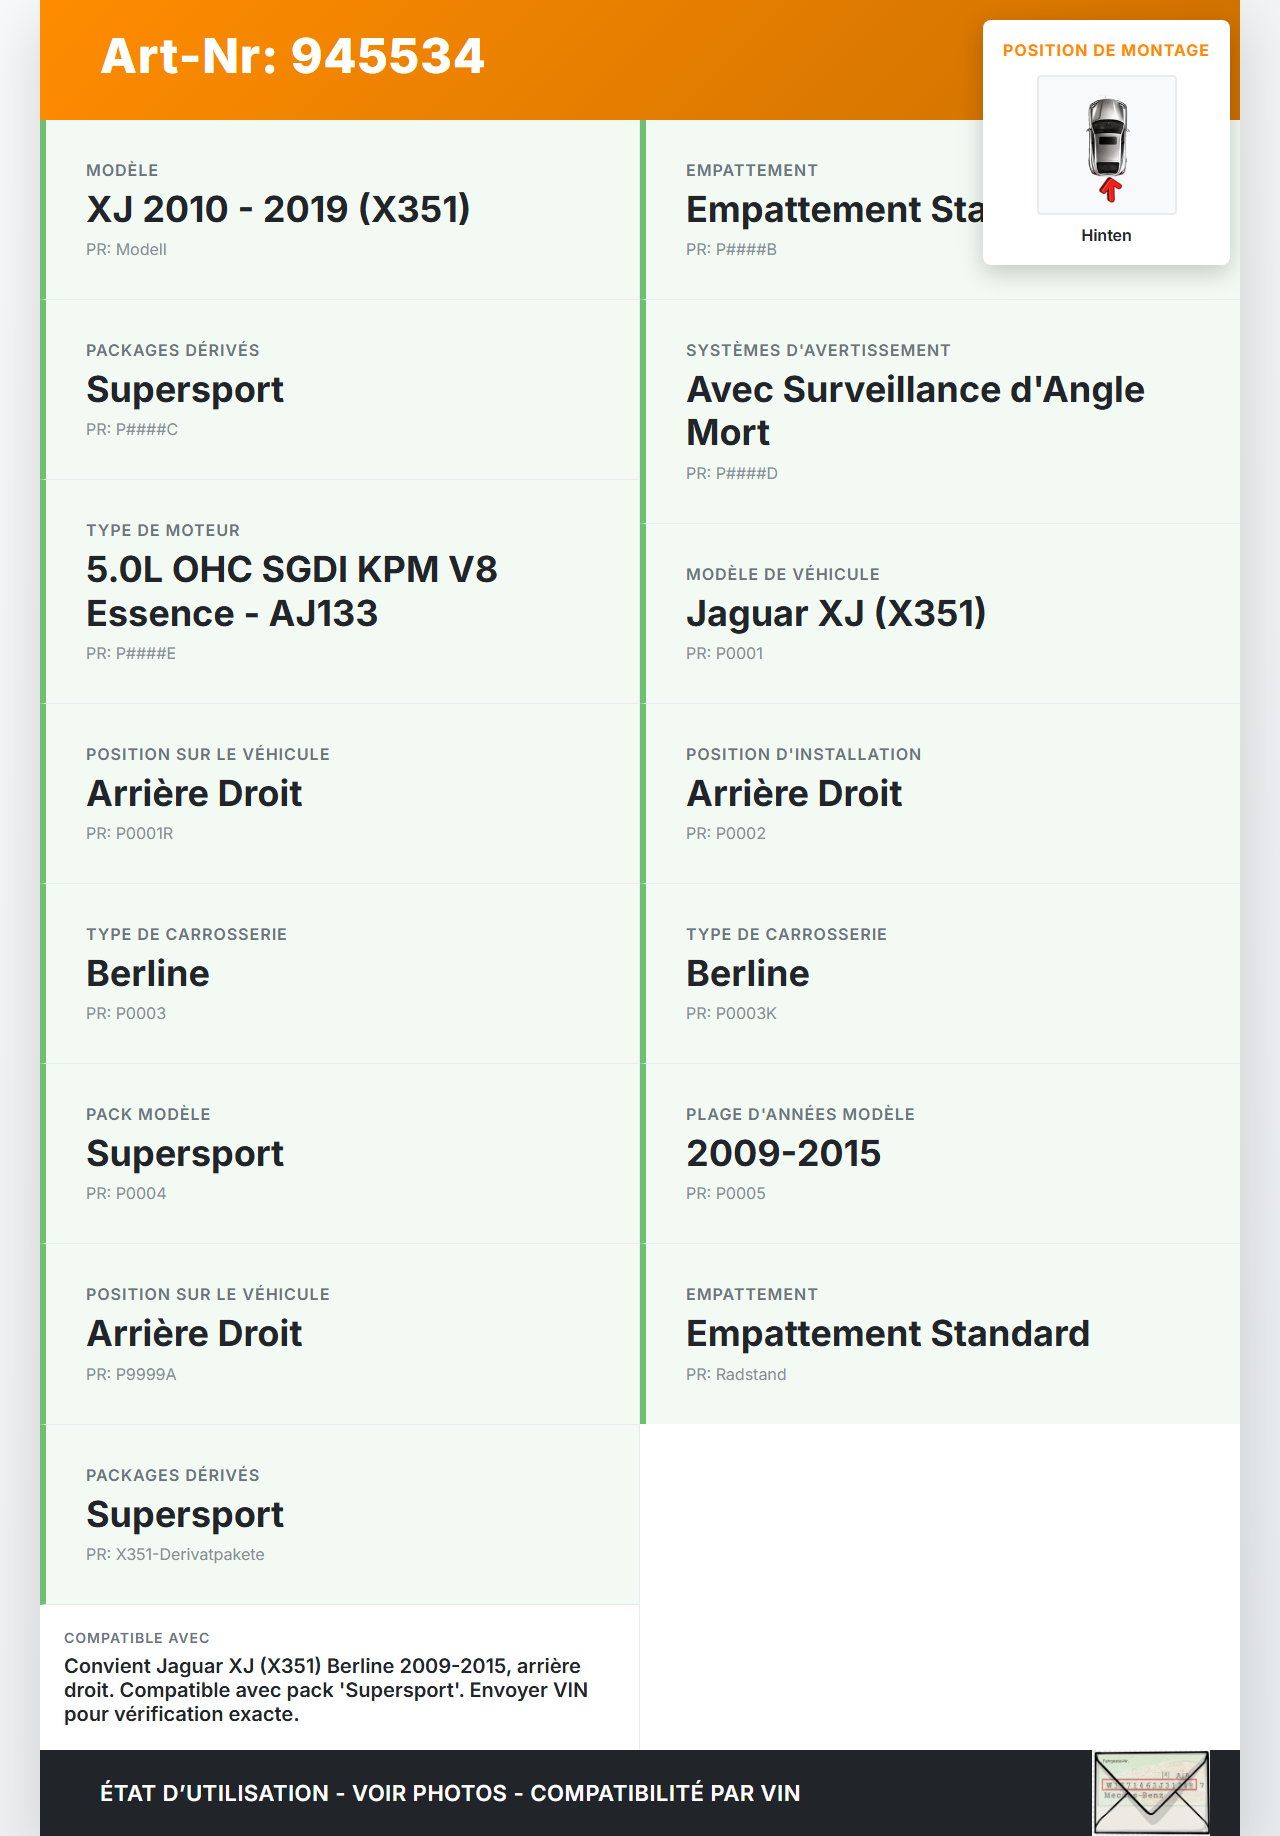Click the Arrière Droit value with PR P0001R

click(x=194, y=794)
